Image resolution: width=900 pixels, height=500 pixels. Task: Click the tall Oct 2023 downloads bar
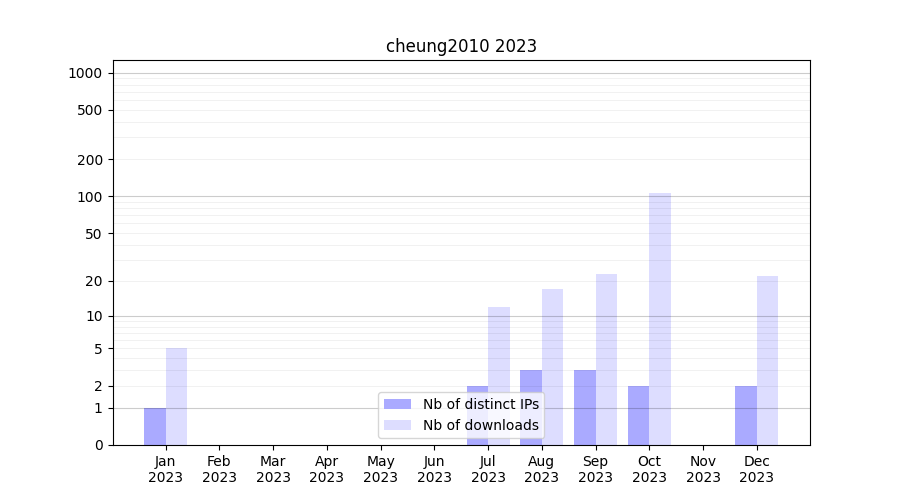point(660,318)
